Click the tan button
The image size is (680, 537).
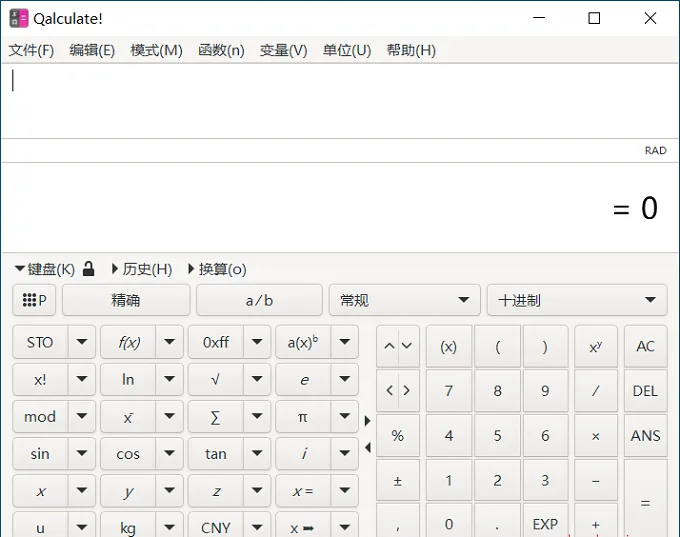[216, 454]
